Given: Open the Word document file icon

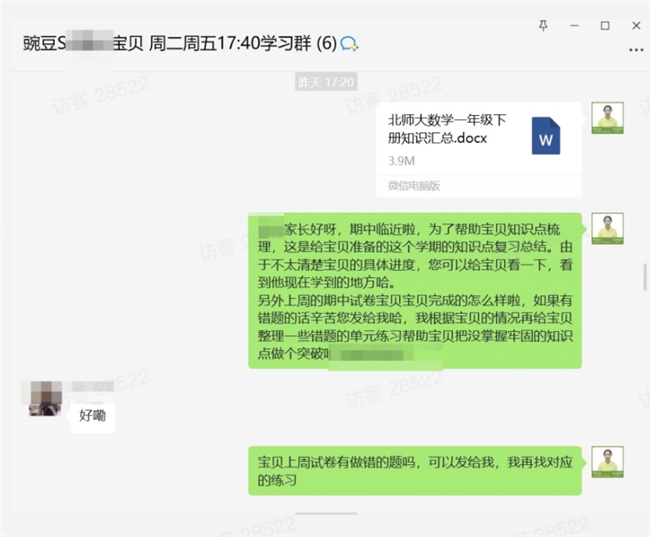Looking at the screenshot, I should [546, 136].
